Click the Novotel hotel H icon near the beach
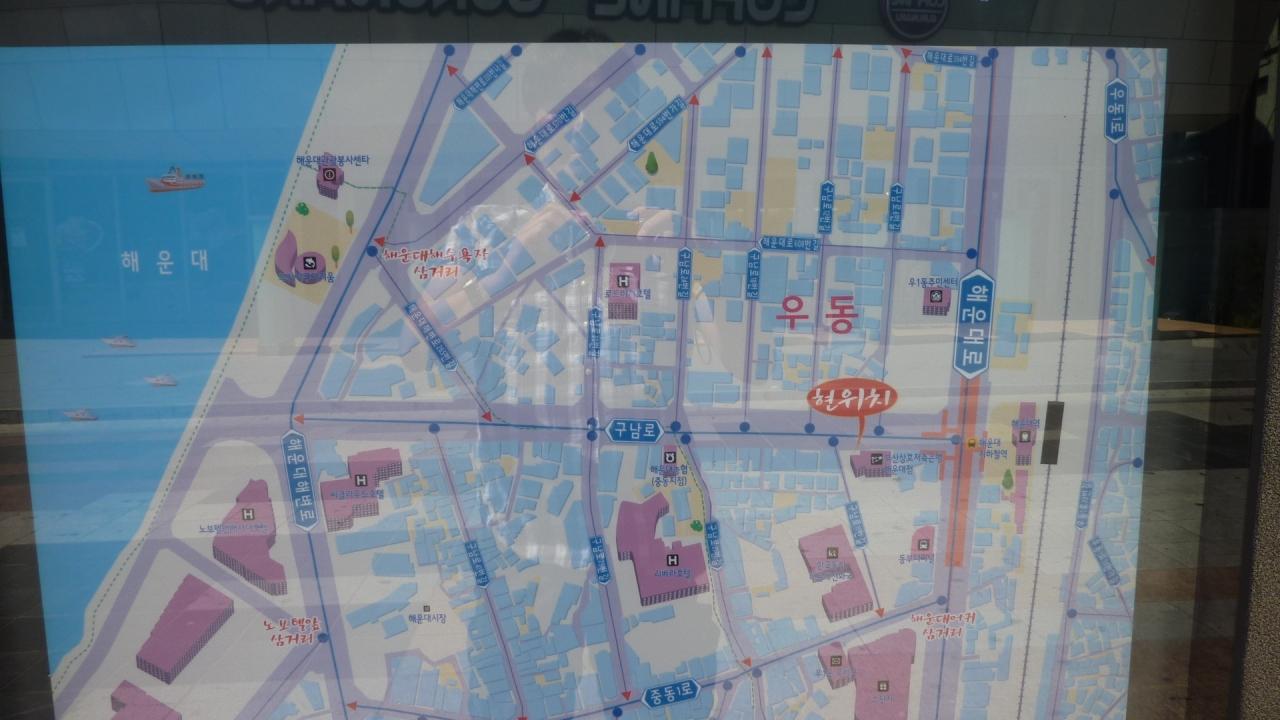 246,515
